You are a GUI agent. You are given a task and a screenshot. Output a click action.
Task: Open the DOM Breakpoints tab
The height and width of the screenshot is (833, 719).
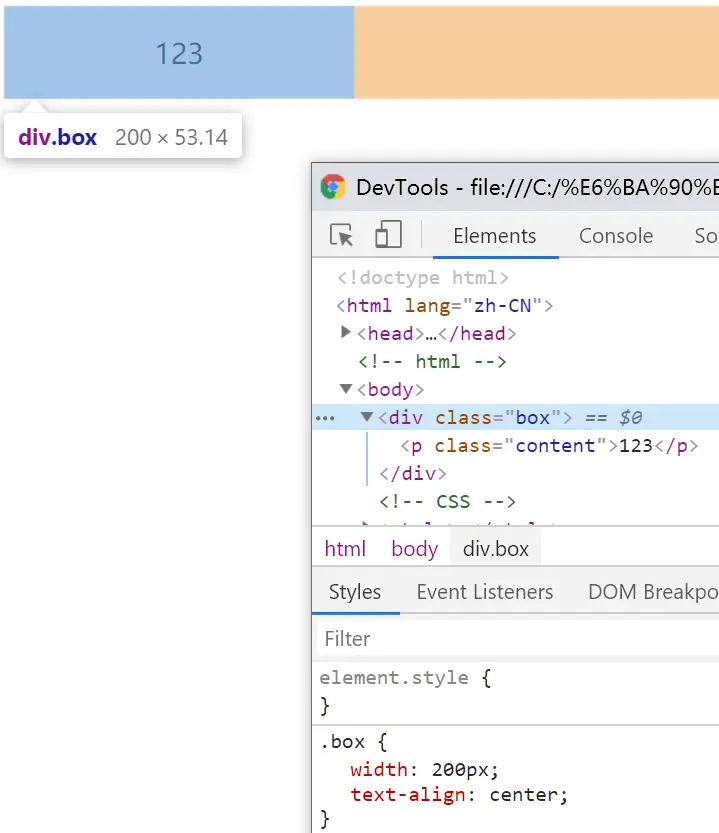click(653, 592)
